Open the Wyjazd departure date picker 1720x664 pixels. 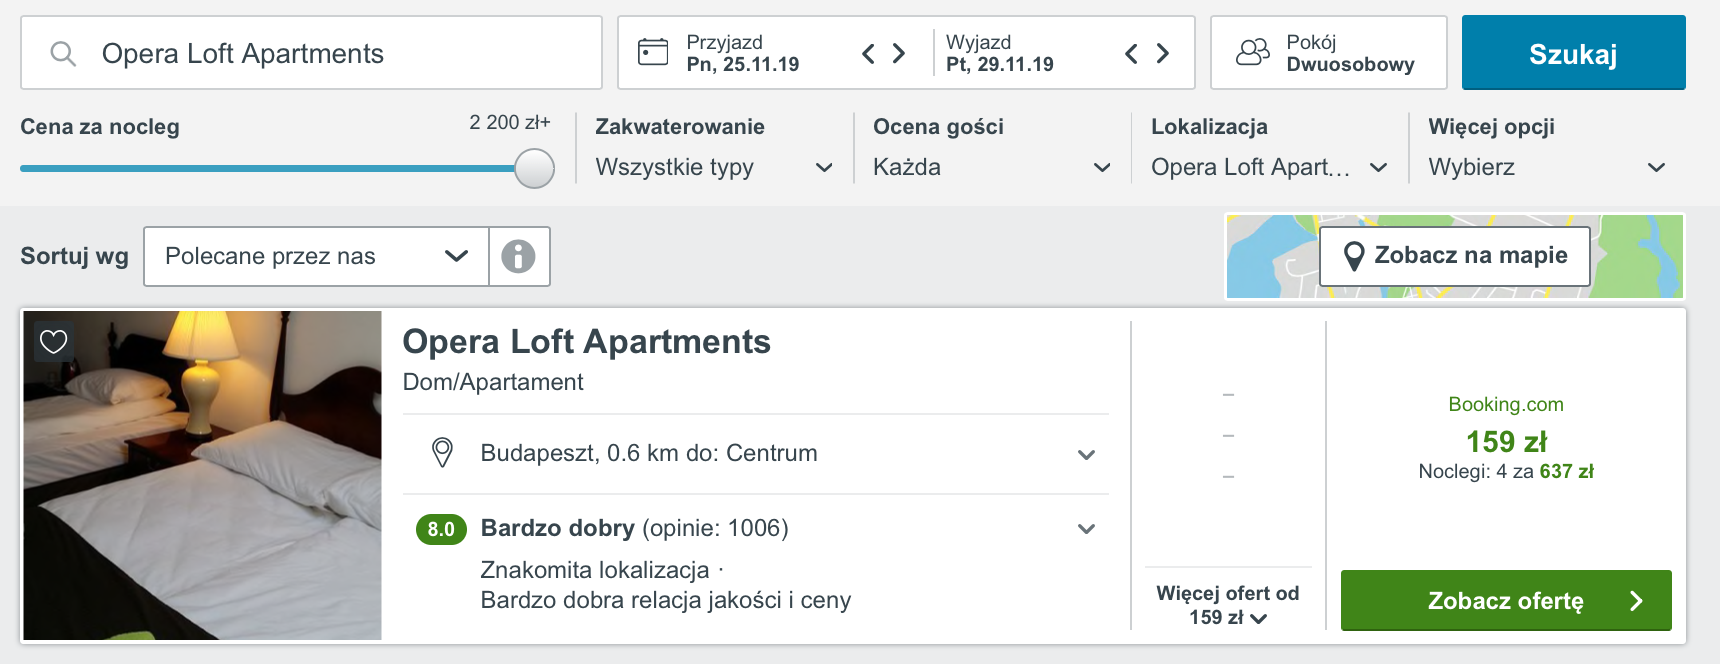click(1000, 53)
